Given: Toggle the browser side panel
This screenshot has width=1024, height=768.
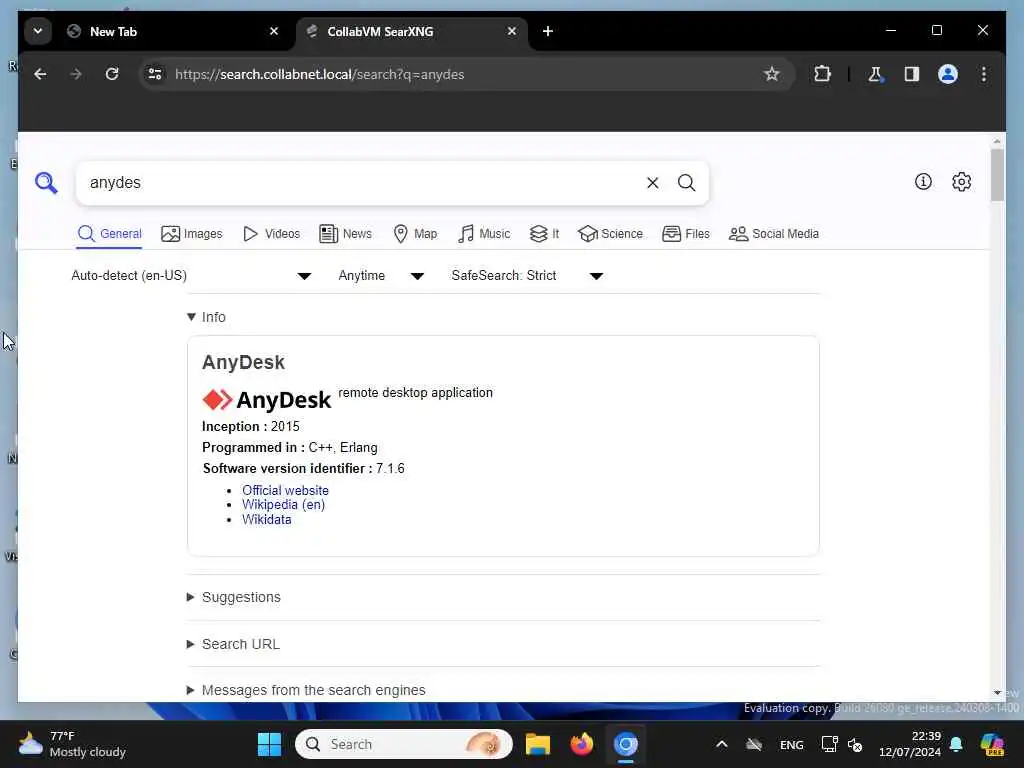Looking at the screenshot, I should pyautogui.click(x=912, y=74).
